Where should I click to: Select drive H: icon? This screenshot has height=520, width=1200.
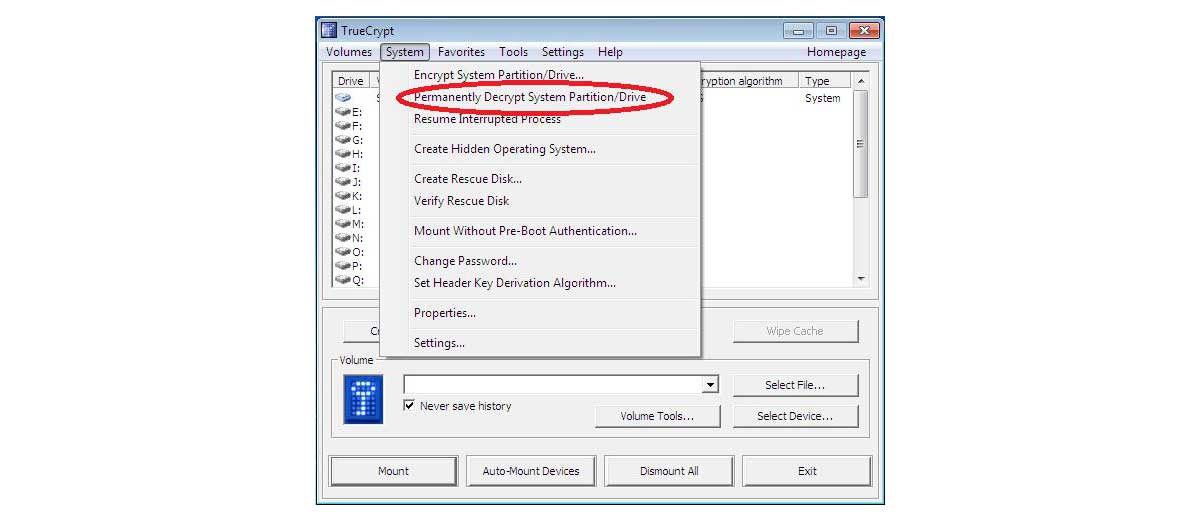click(x=343, y=154)
